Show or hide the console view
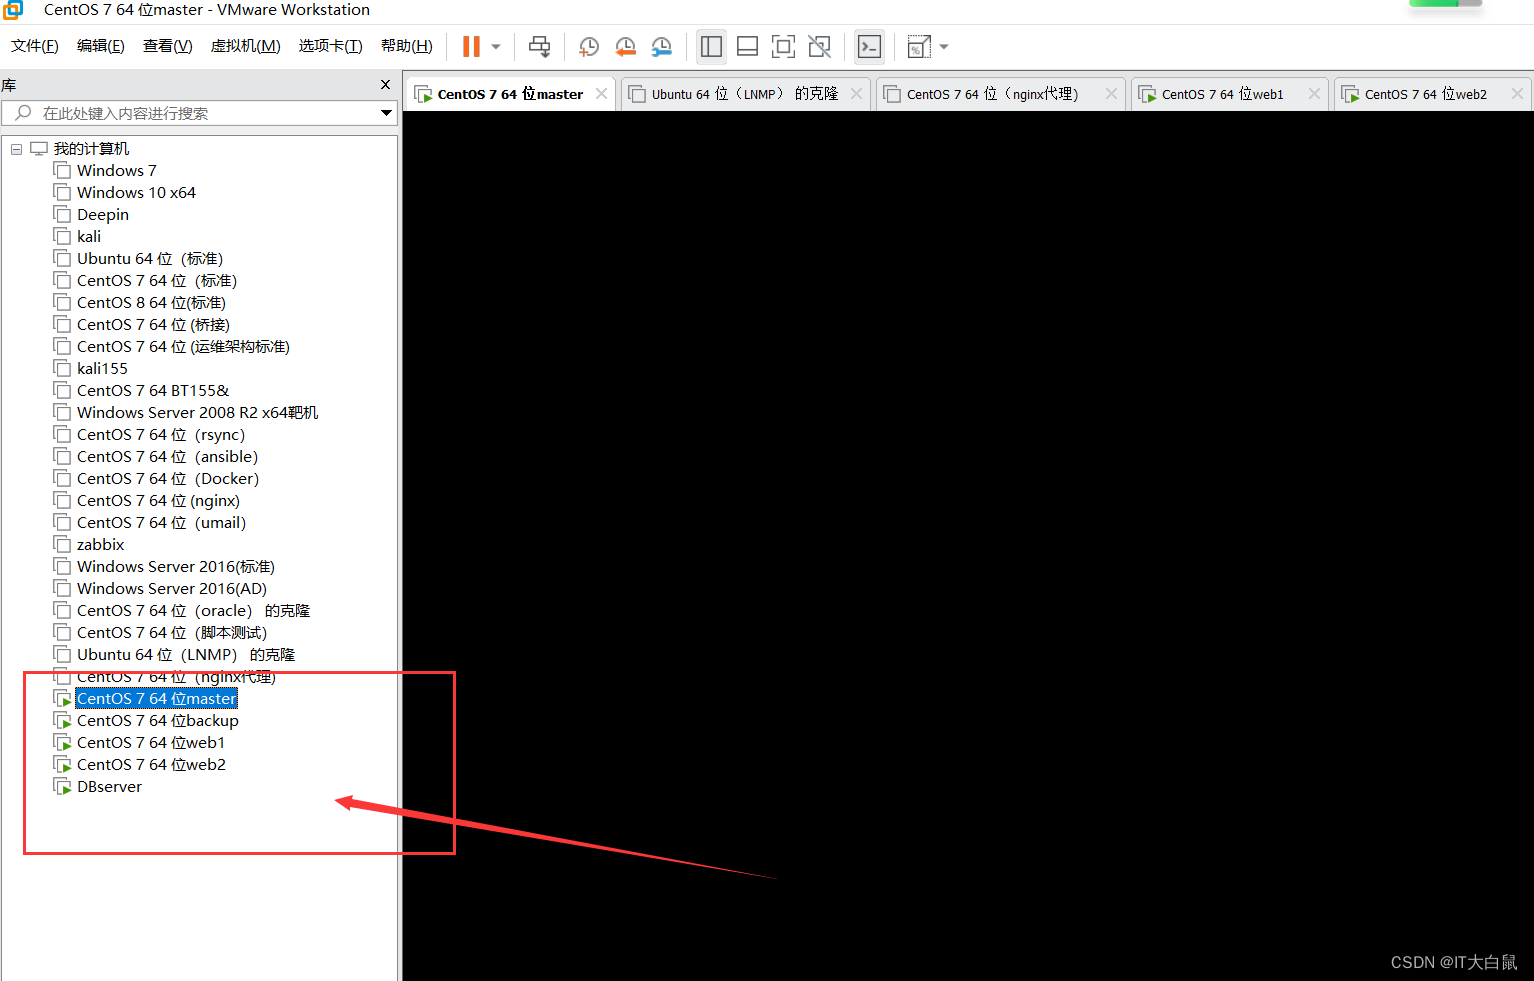Image resolution: width=1534 pixels, height=981 pixels. tap(869, 46)
